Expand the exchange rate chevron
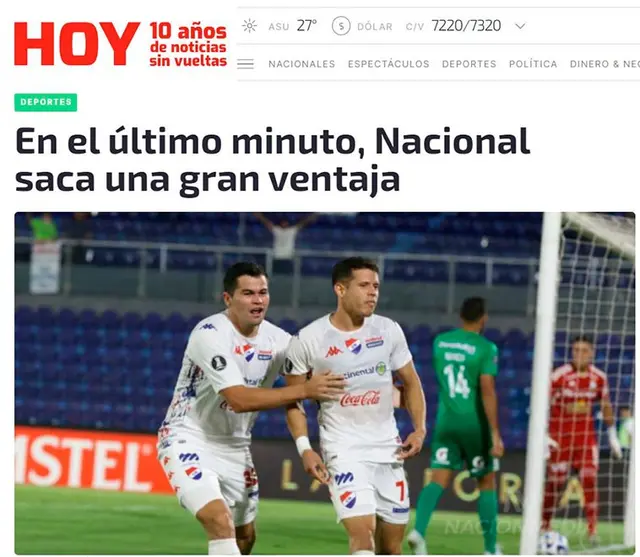Viewport: 640px width, 557px height. 520,26
